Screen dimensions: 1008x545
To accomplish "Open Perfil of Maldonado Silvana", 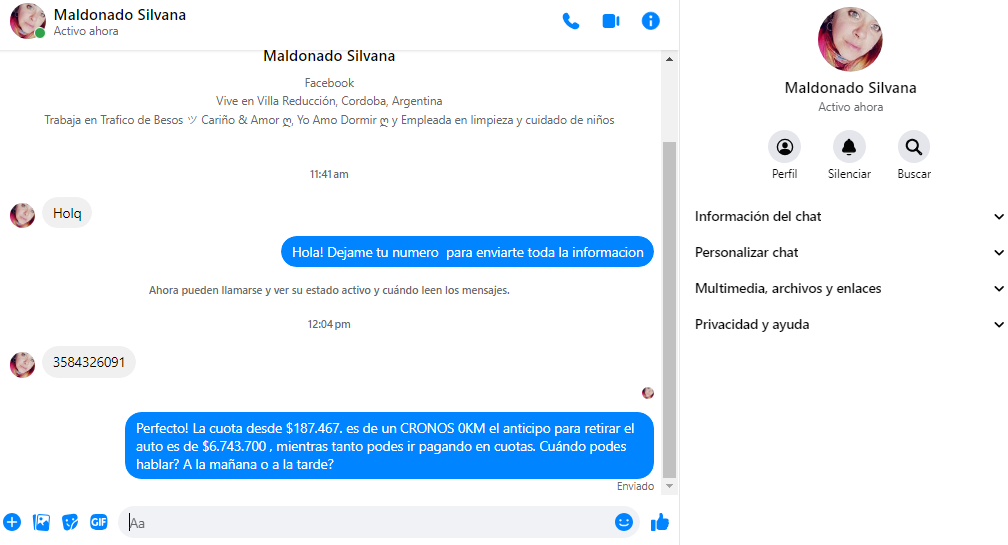I will (x=784, y=156).
